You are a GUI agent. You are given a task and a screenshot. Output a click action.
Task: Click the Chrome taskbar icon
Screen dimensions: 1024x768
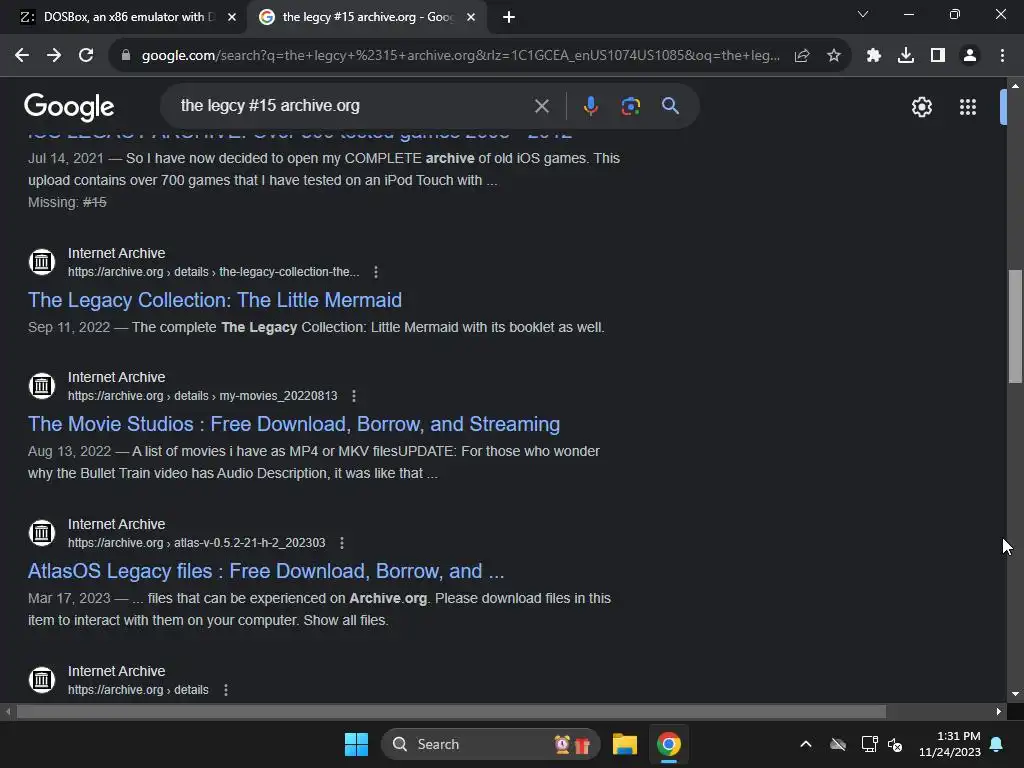pos(669,744)
